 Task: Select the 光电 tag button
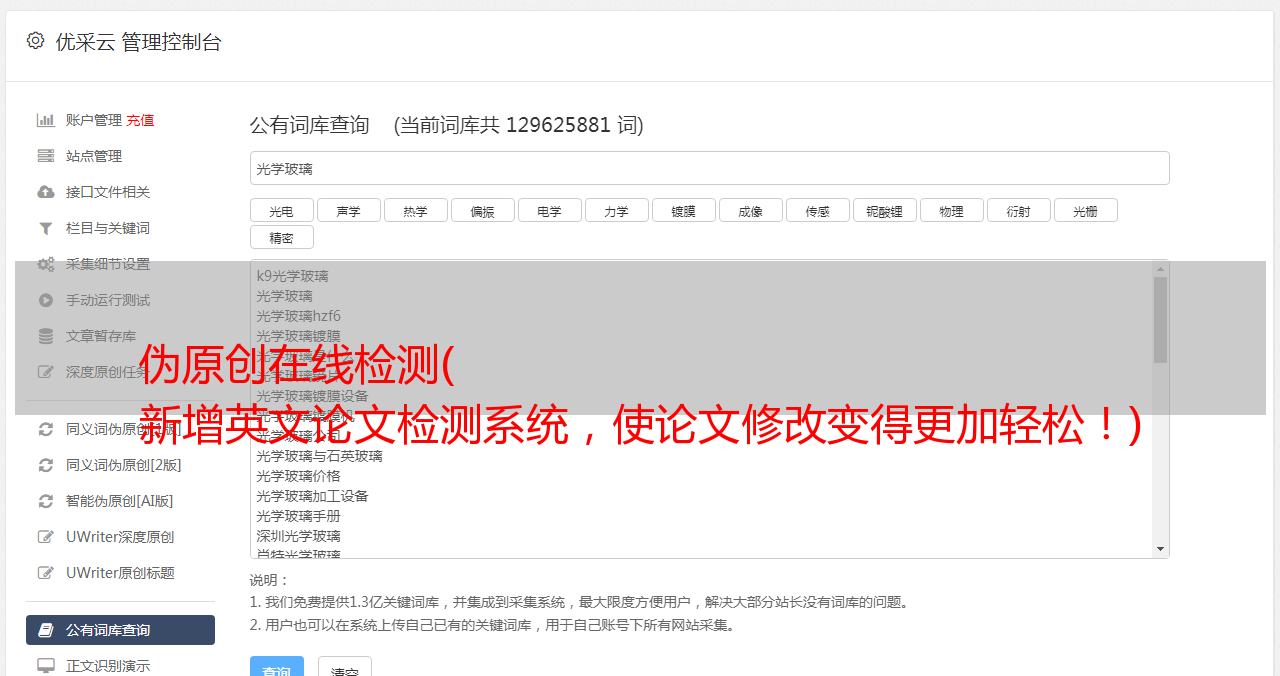[x=281, y=210]
